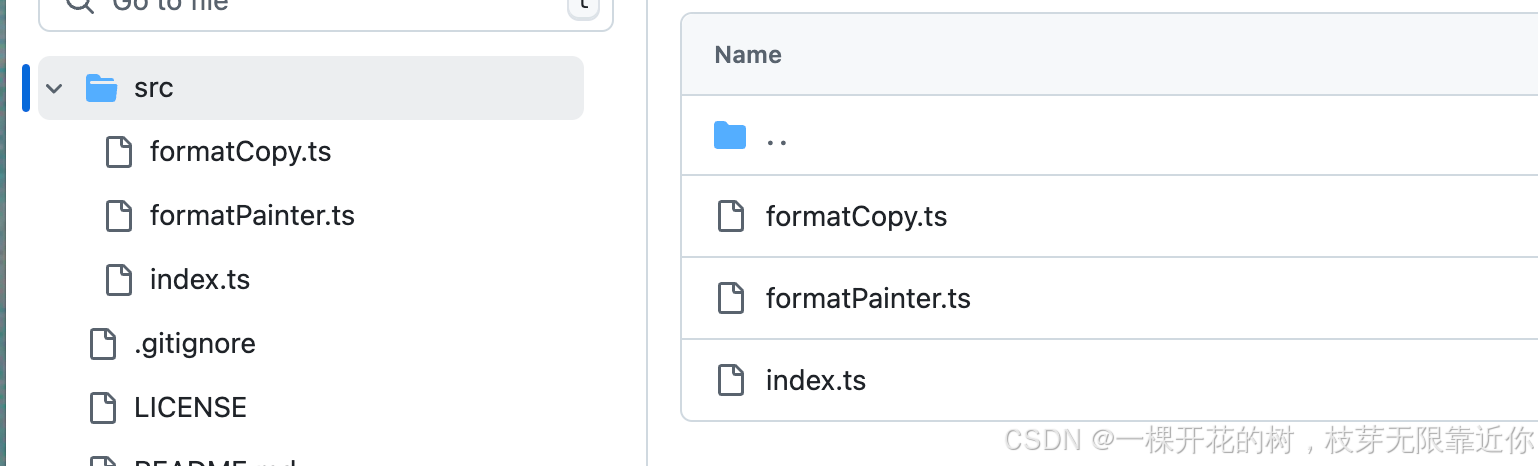Click the src folder icon in tree

pos(101,88)
